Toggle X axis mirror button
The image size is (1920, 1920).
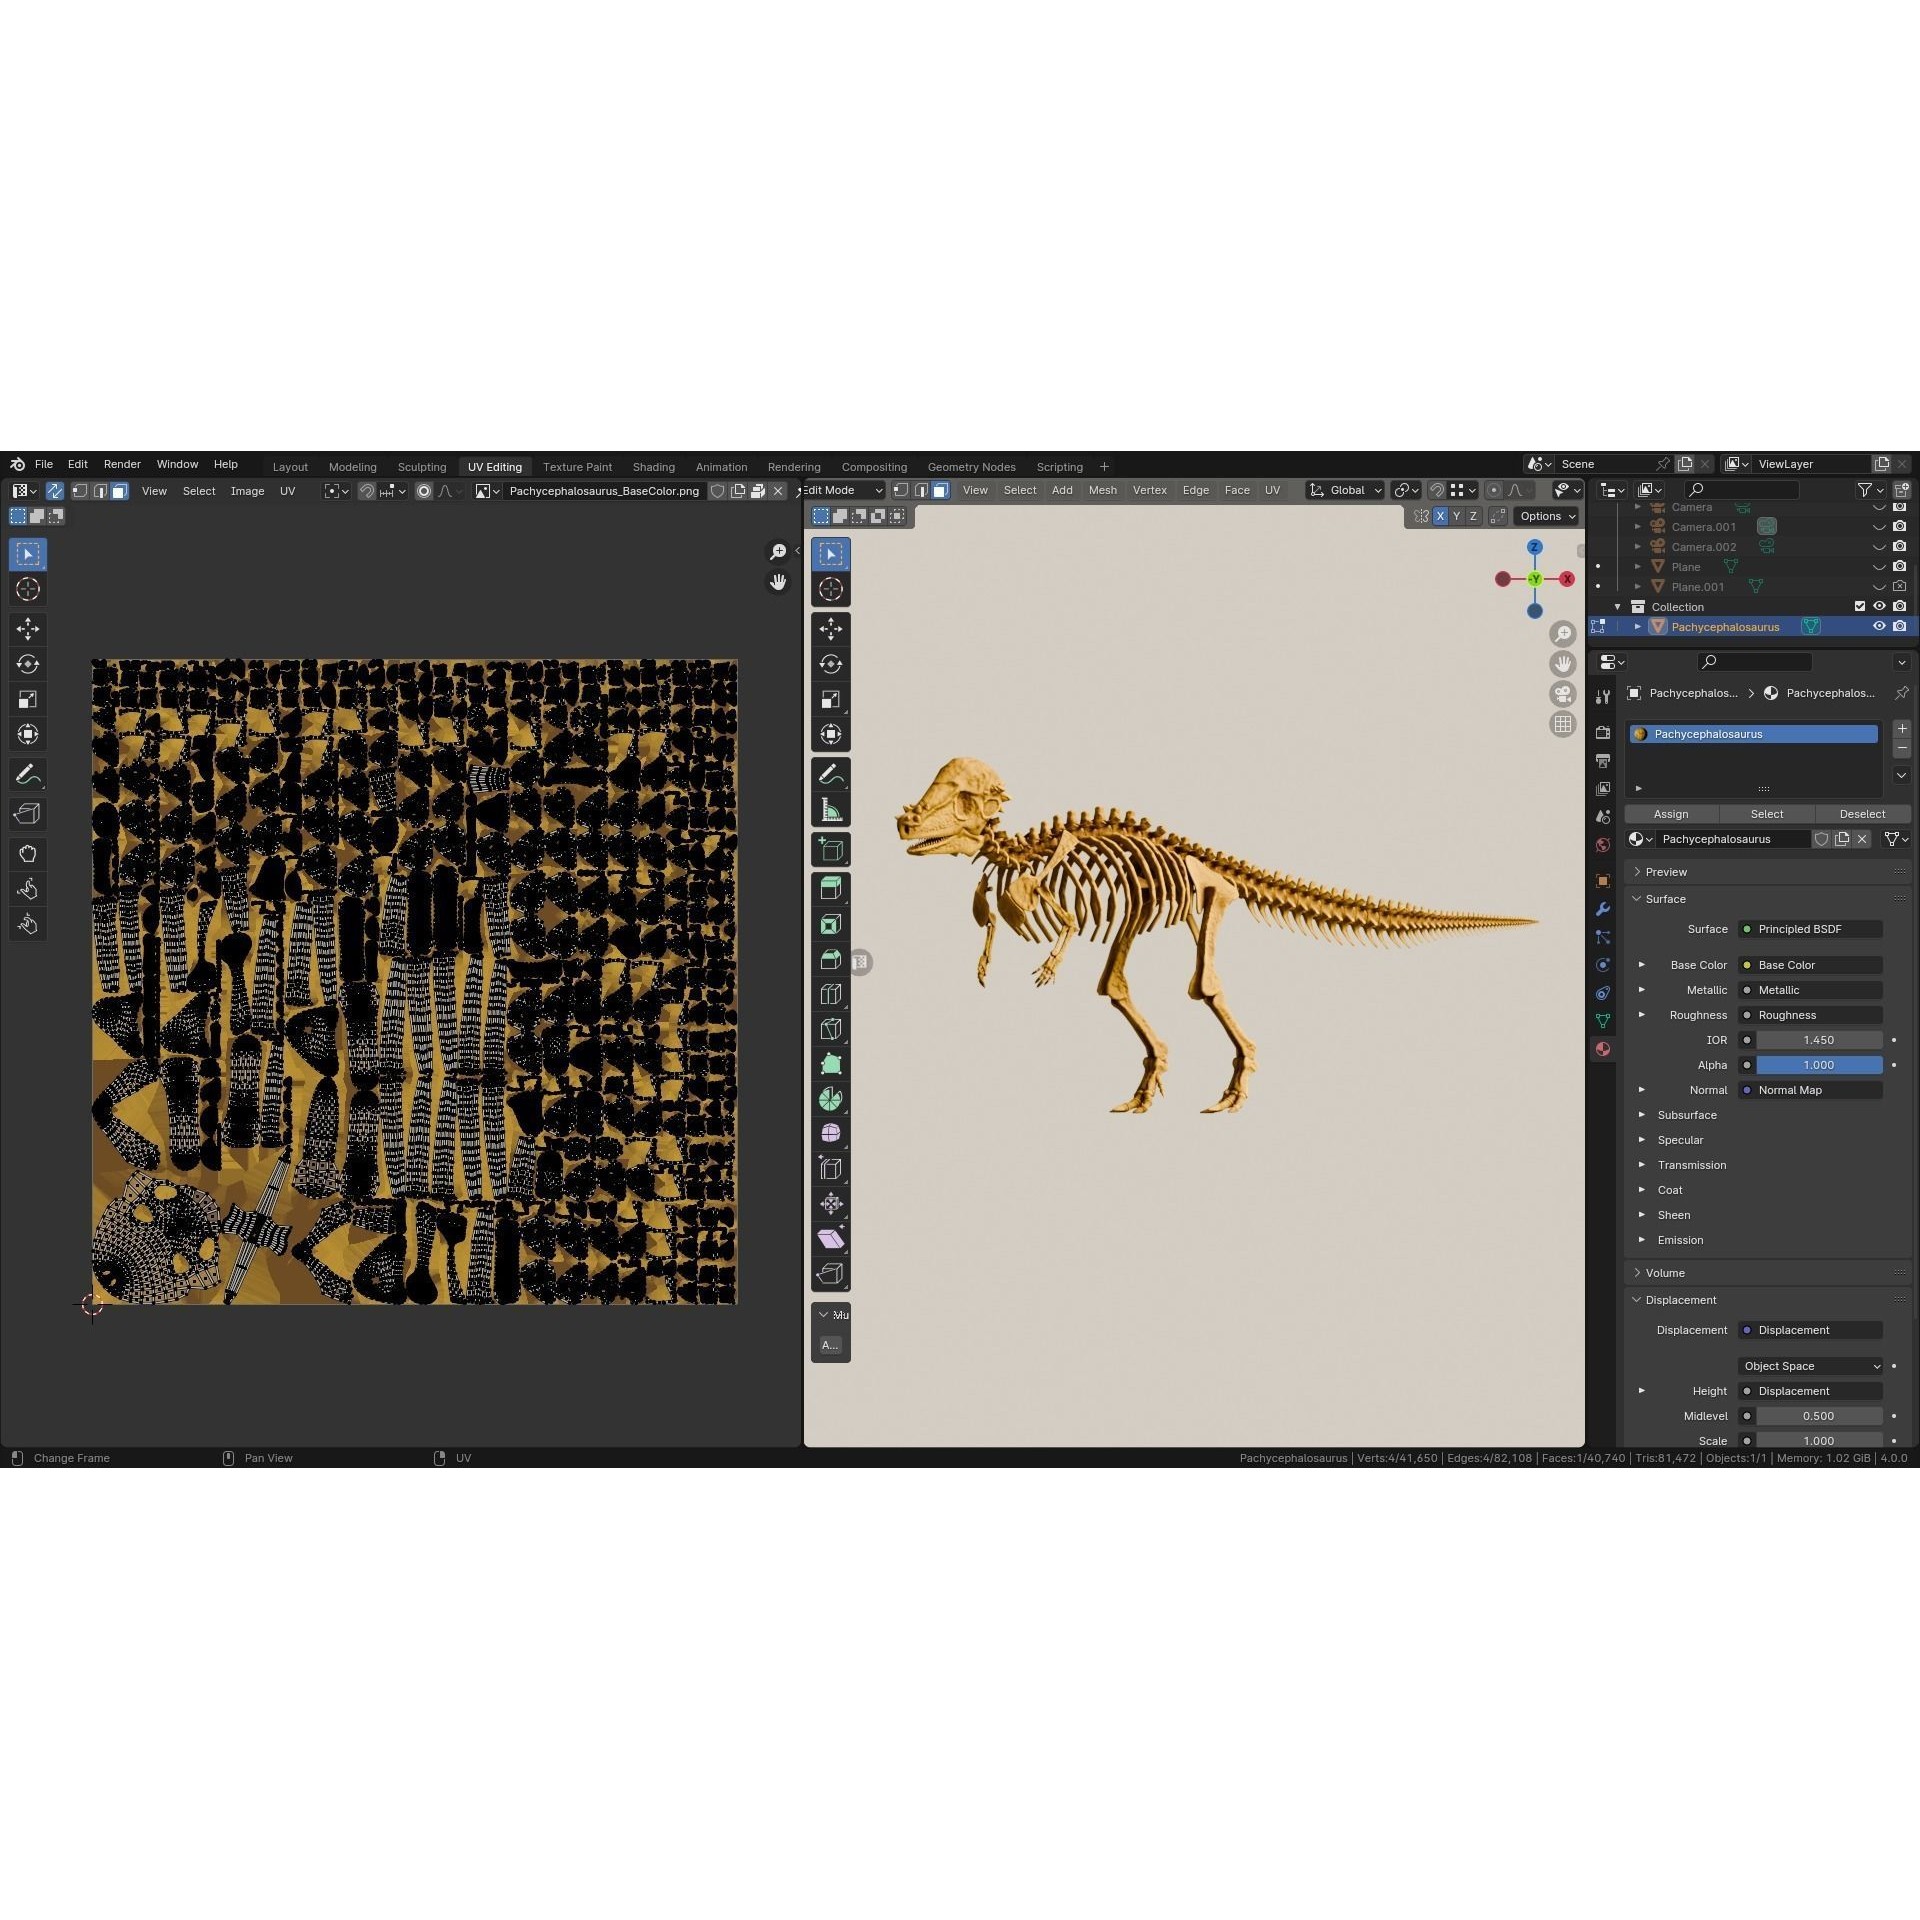[x=1440, y=516]
